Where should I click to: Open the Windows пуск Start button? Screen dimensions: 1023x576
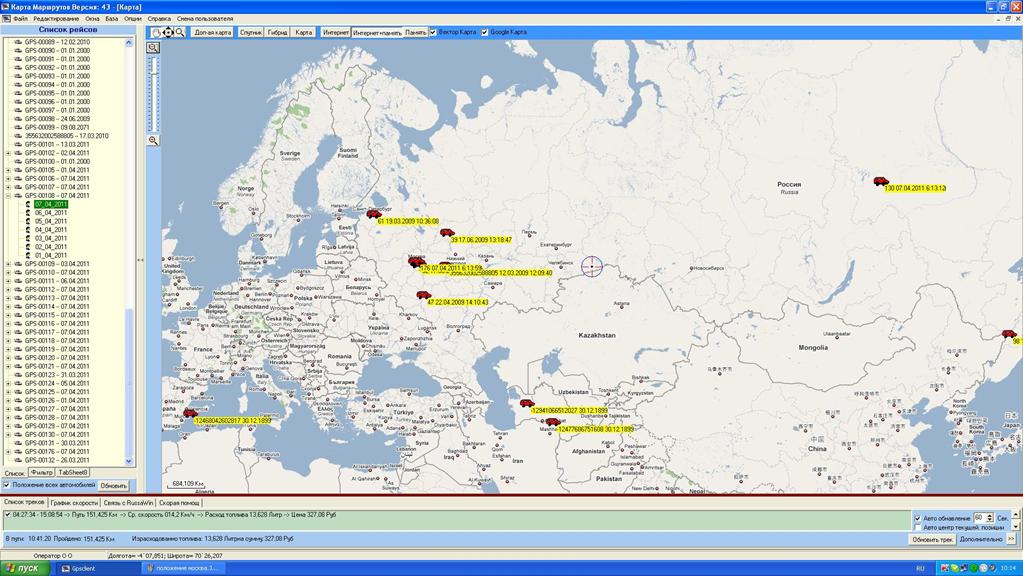coord(24,568)
